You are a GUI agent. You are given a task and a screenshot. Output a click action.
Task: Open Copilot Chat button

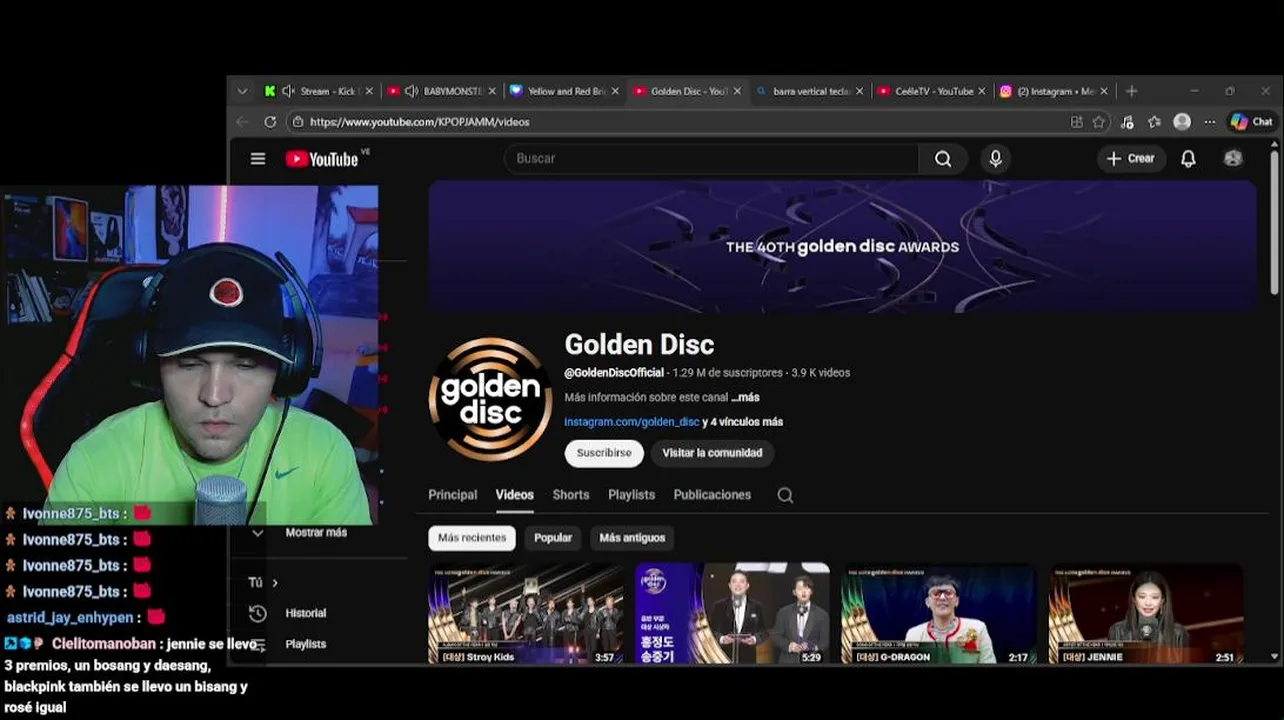(x=1251, y=122)
